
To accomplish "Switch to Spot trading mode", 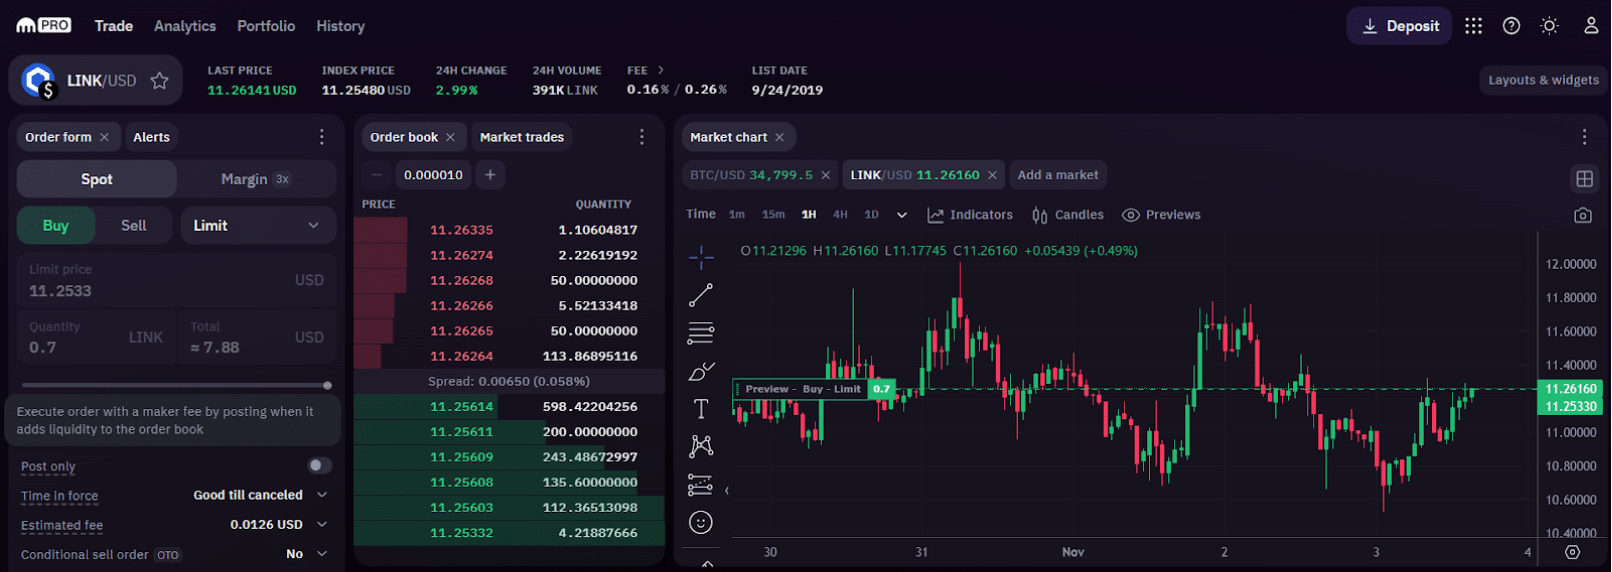I will click(x=97, y=179).
